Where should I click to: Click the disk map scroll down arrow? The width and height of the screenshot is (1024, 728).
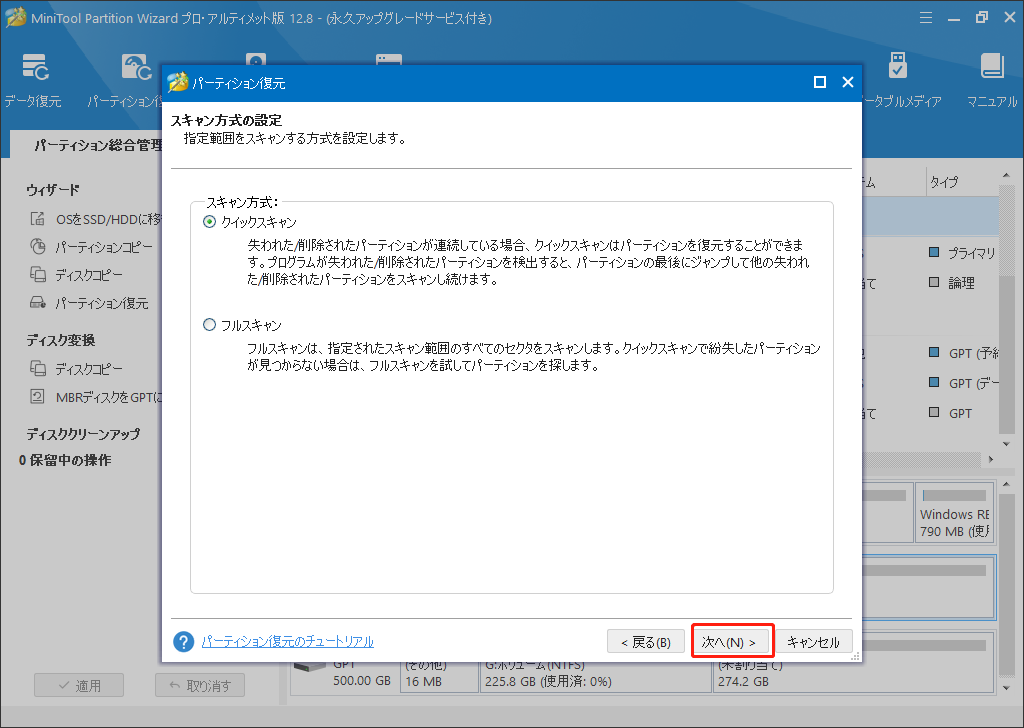(x=1006, y=688)
